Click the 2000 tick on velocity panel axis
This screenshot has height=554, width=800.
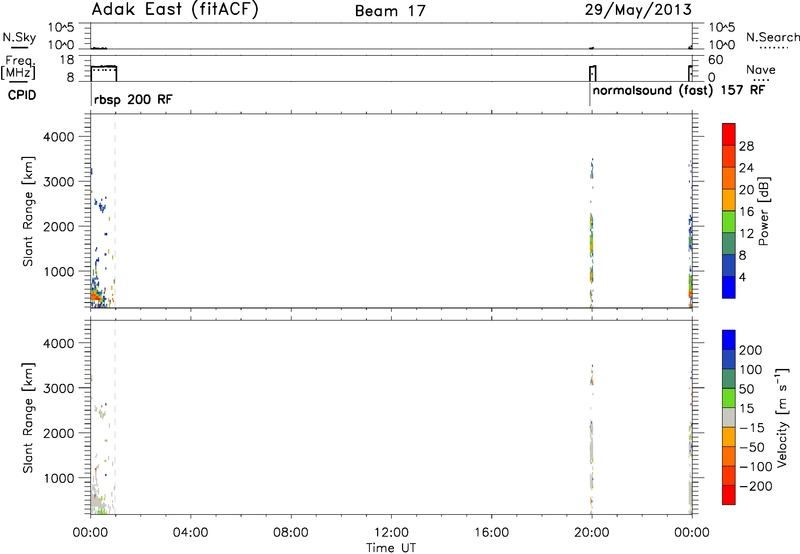click(x=59, y=433)
